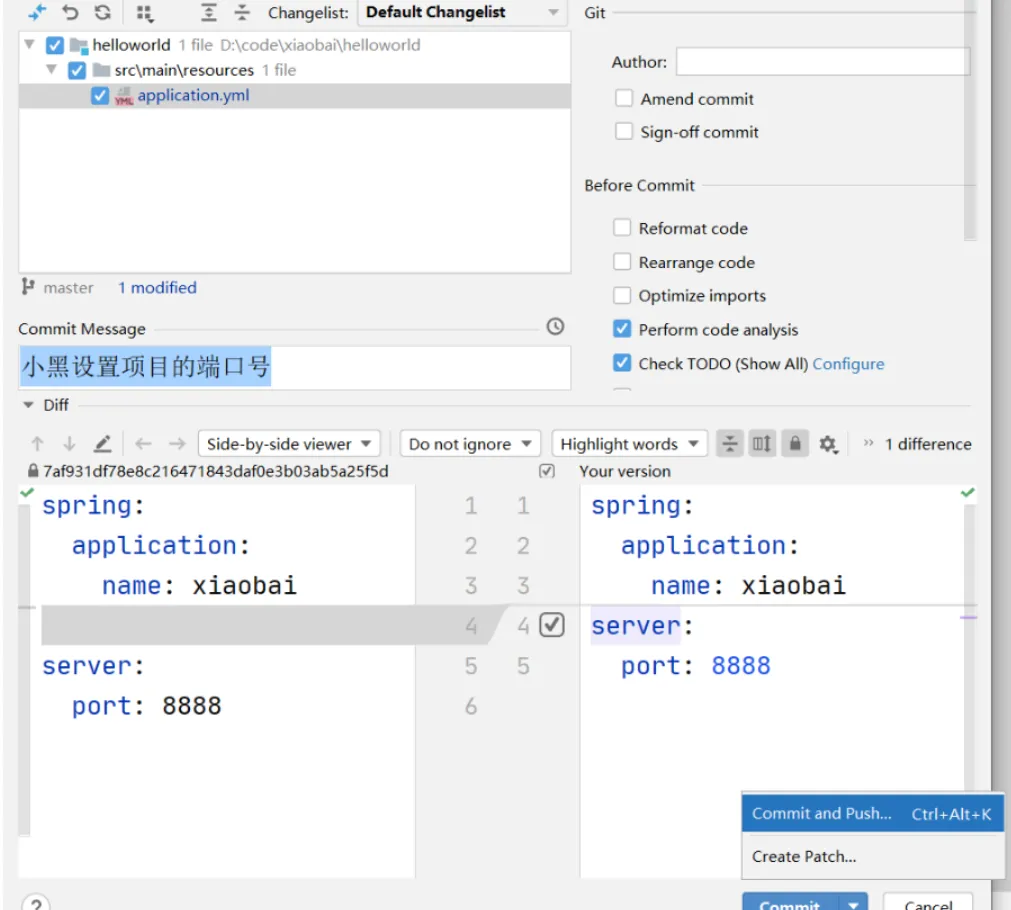The height and width of the screenshot is (910, 1011).
Task: Open diff settings gear icon
Action: coord(829,444)
